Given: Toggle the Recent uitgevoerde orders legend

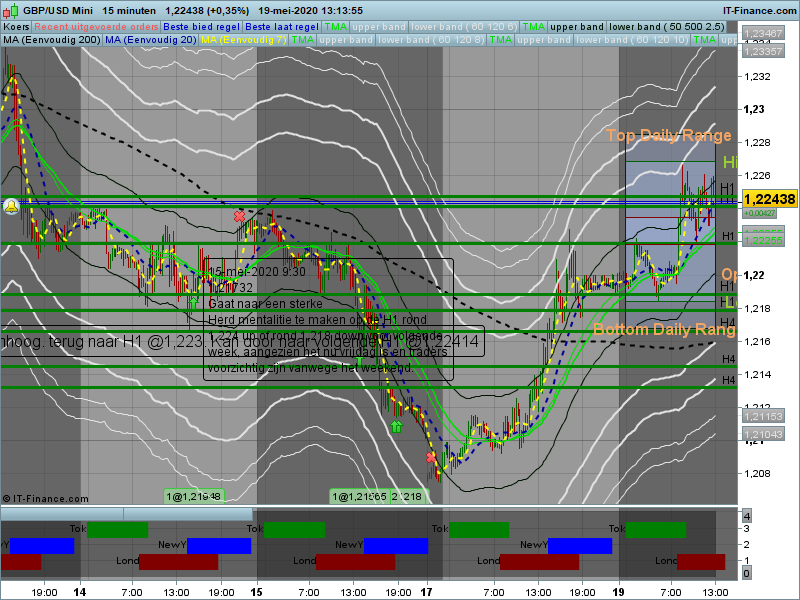Looking at the screenshot, I should point(96,27).
